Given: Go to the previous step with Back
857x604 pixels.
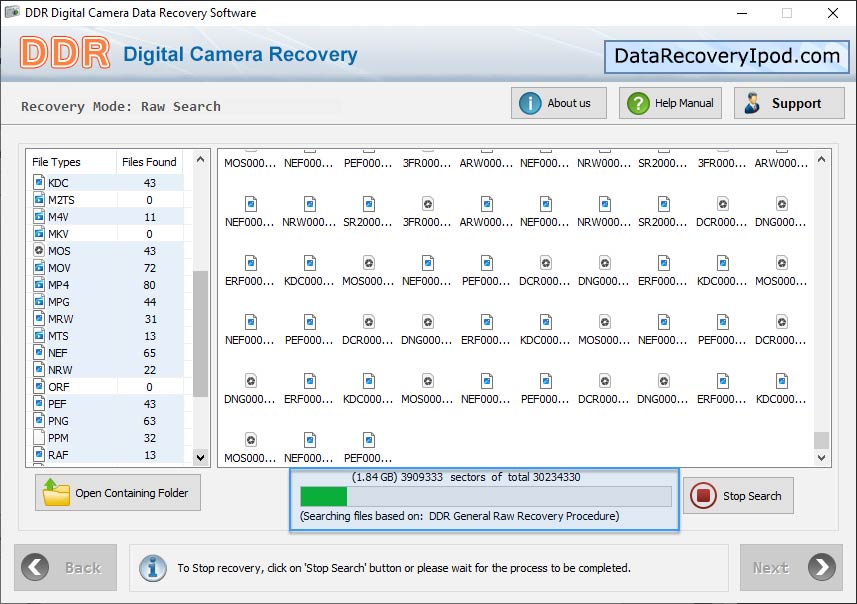Looking at the screenshot, I should coord(66,567).
